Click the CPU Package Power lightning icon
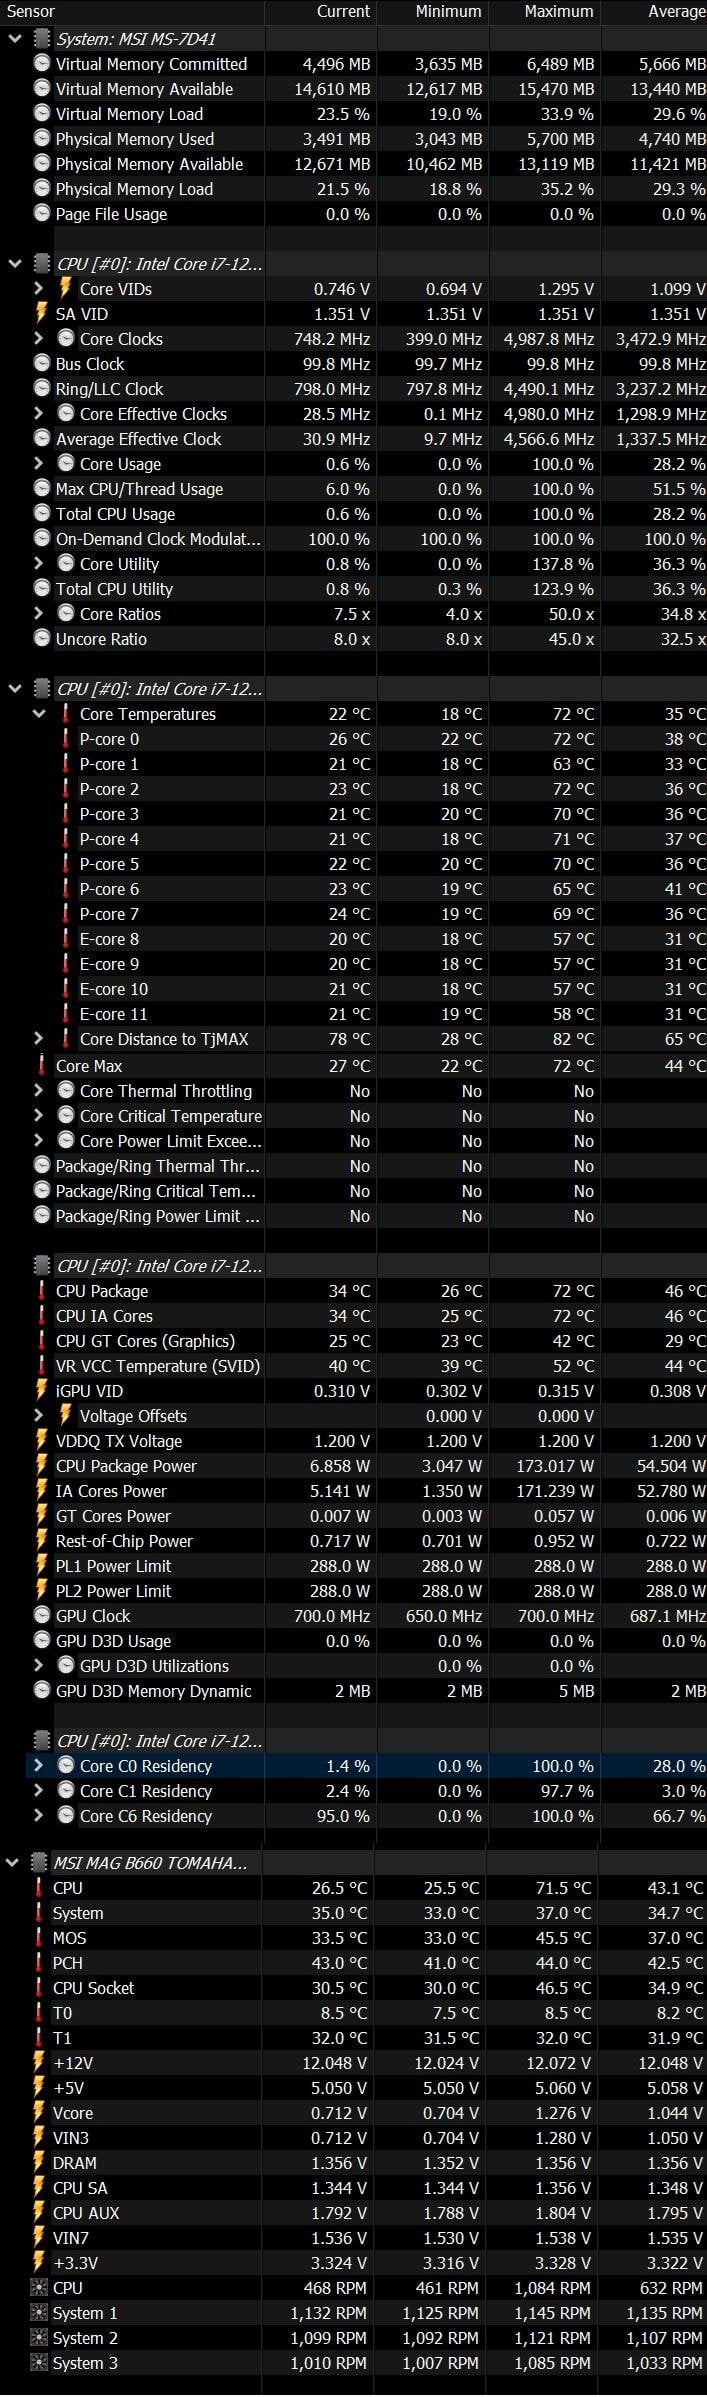The width and height of the screenshot is (707, 2397). [x=41, y=1466]
